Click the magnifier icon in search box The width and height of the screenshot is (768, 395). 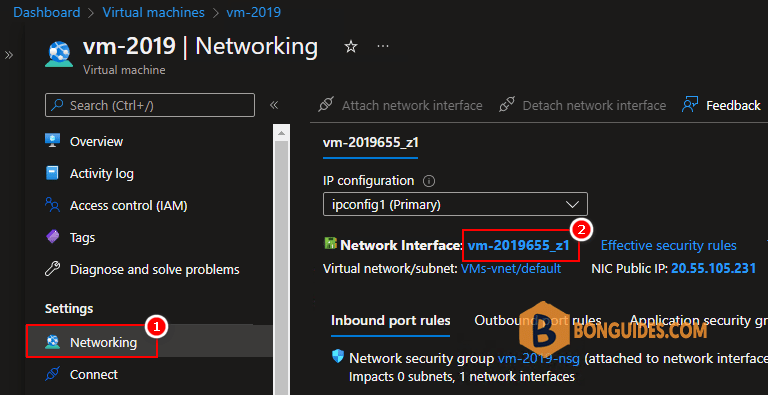[58, 105]
